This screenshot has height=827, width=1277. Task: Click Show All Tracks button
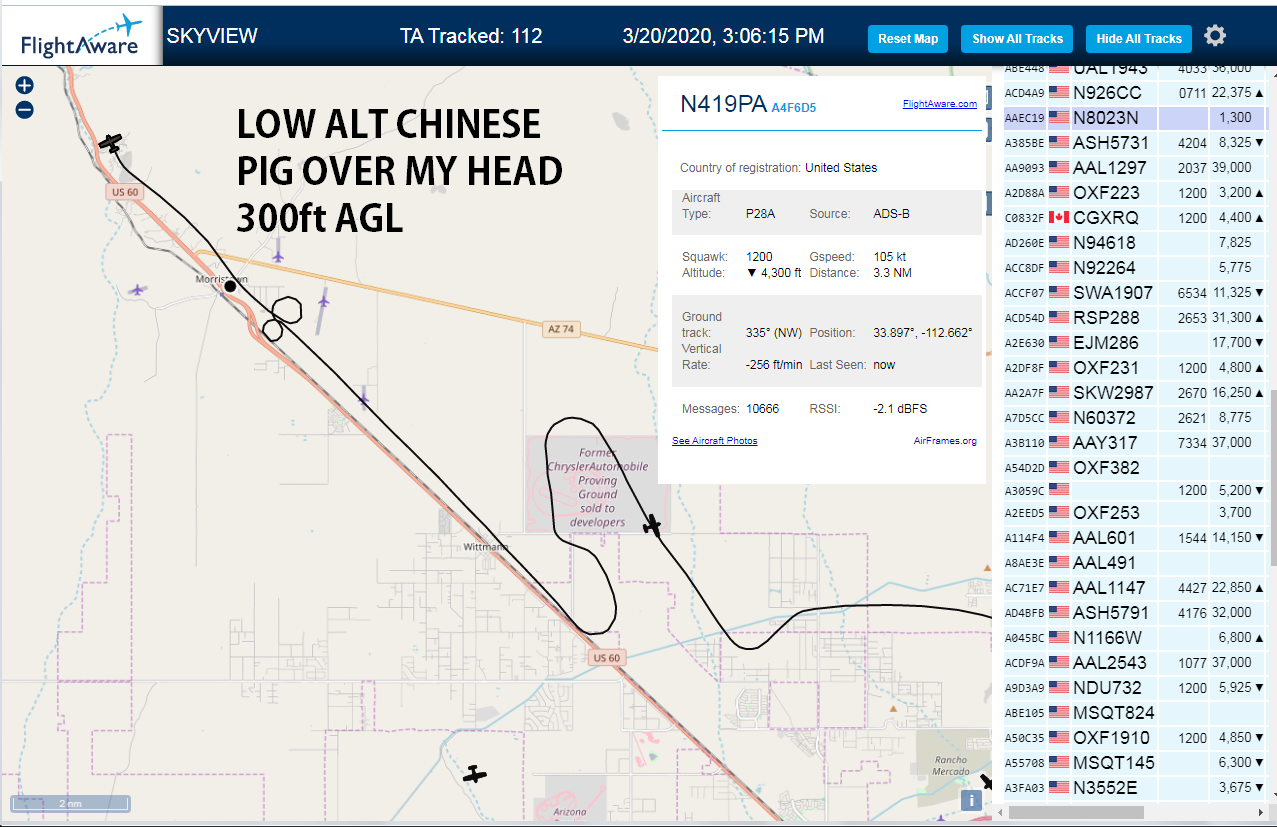pyautogui.click(x=1017, y=39)
